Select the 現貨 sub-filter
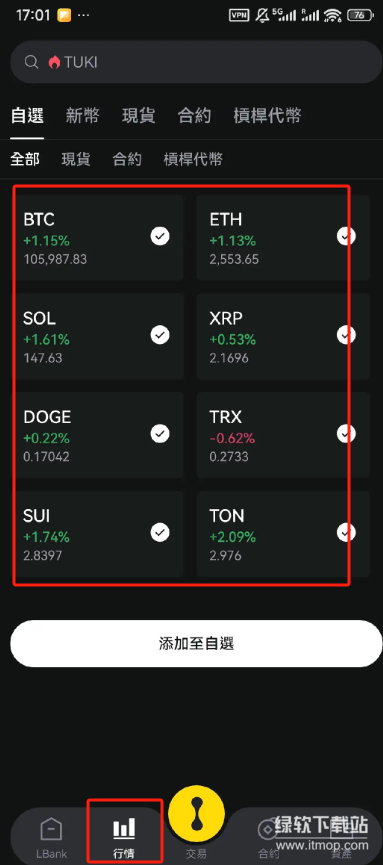The width and height of the screenshot is (383, 865). [x=76, y=160]
